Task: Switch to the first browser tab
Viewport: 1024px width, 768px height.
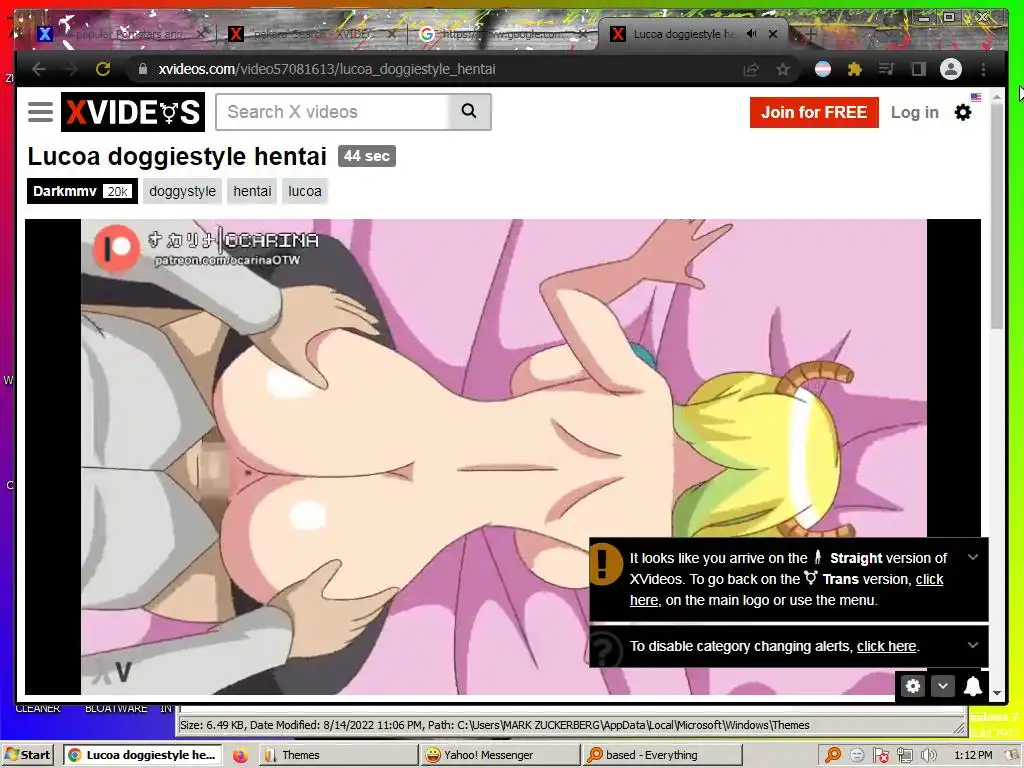Action: coord(121,34)
